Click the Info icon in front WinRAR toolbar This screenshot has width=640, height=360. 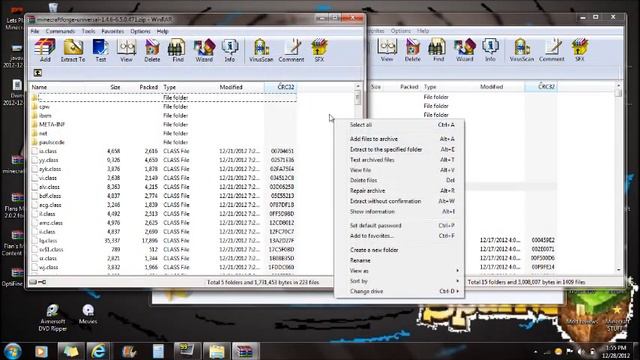coord(230,50)
